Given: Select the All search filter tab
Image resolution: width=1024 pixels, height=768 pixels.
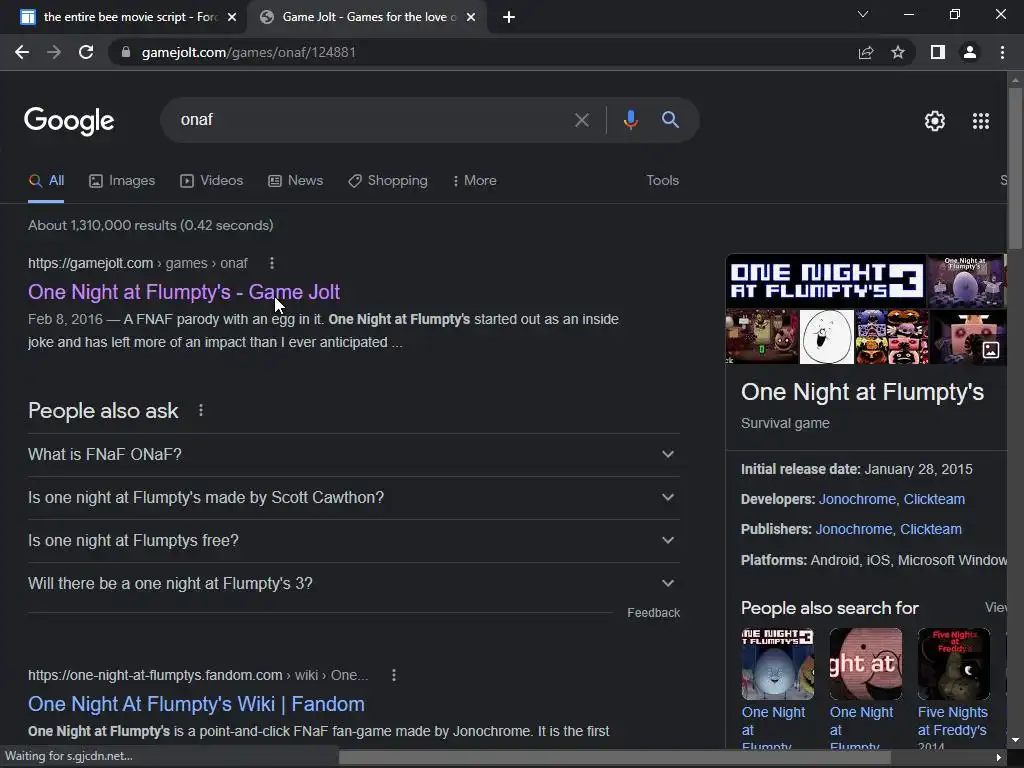Looking at the screenshot, I should [x=46, y=181].
